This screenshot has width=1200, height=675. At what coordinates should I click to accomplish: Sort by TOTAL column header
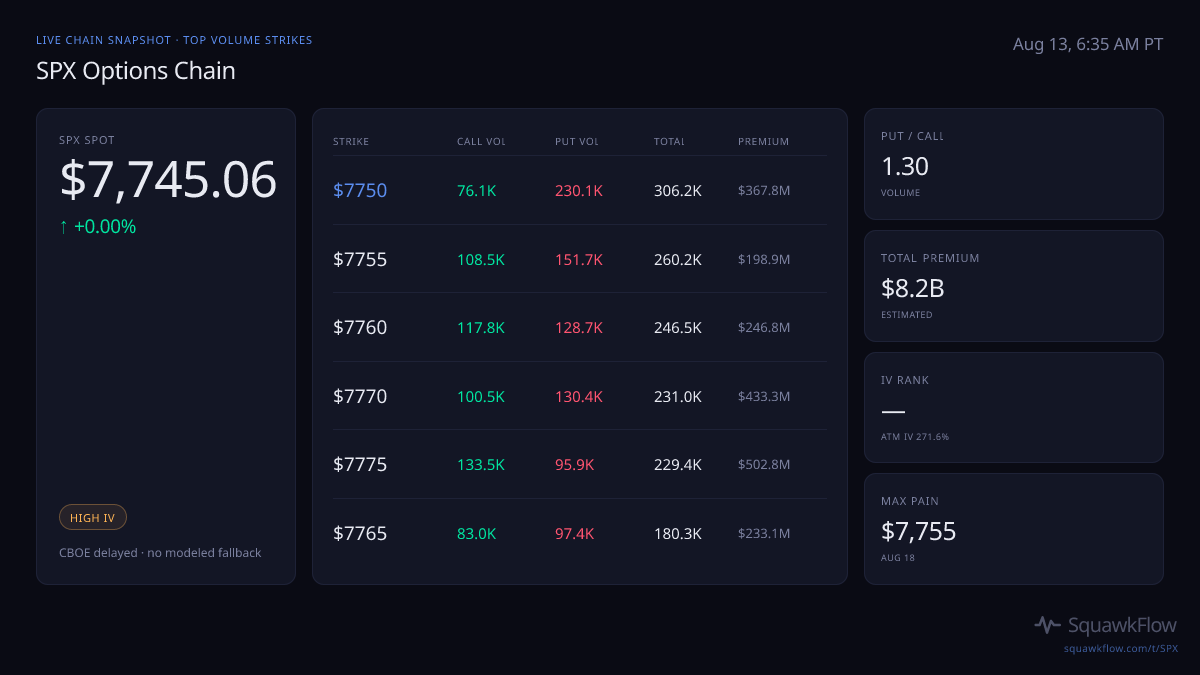pyautogui.click(x=669, y=142)
